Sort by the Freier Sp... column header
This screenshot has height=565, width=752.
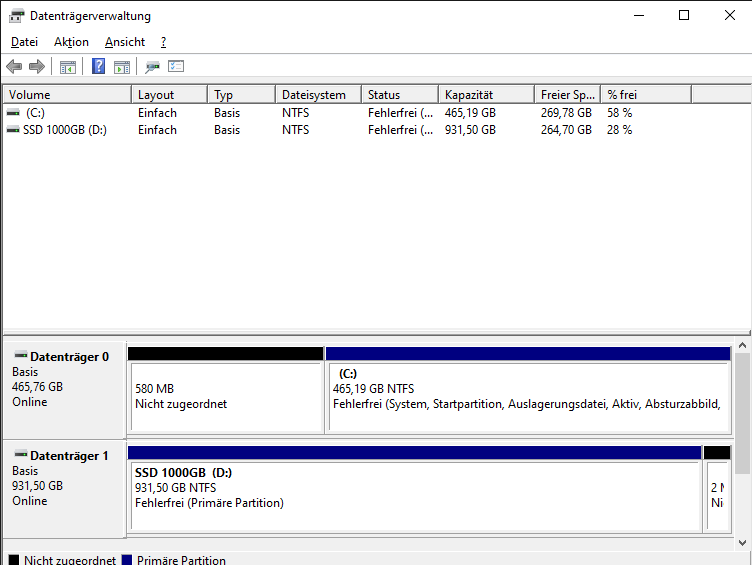(x=568, y=94)
